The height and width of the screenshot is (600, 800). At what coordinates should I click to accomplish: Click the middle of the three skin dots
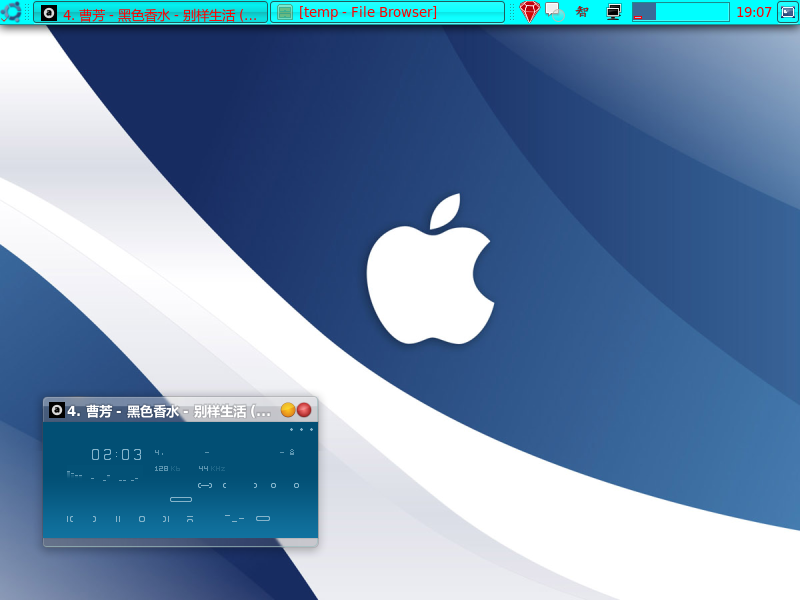(302, 430)
